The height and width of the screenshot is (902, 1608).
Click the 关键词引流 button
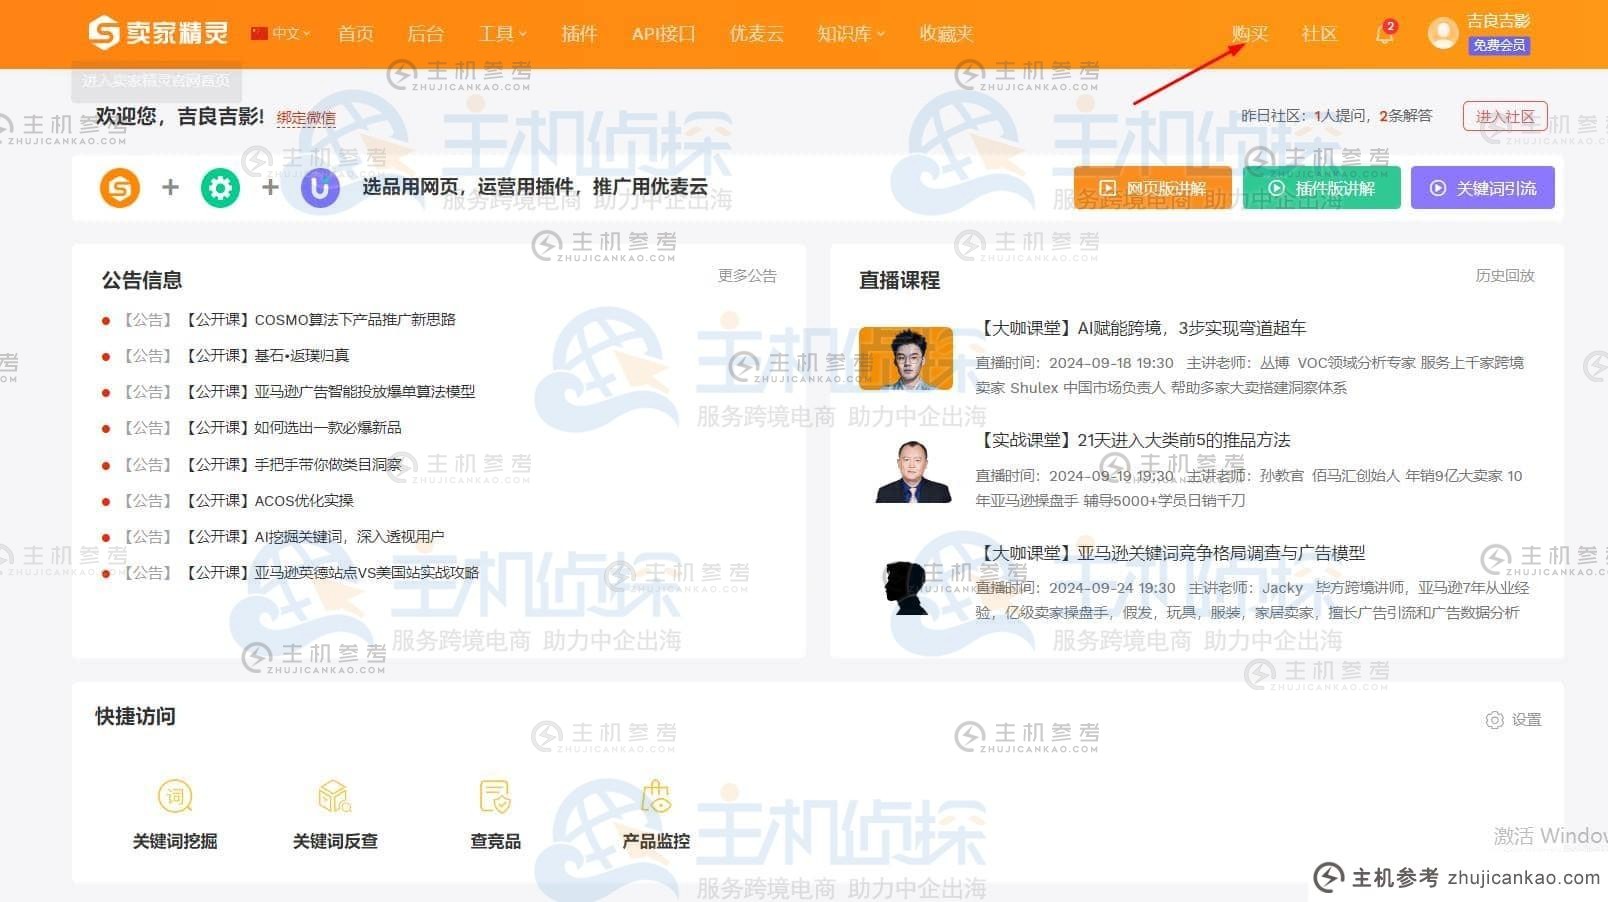pyautogui.click(x=1483, y=187)
